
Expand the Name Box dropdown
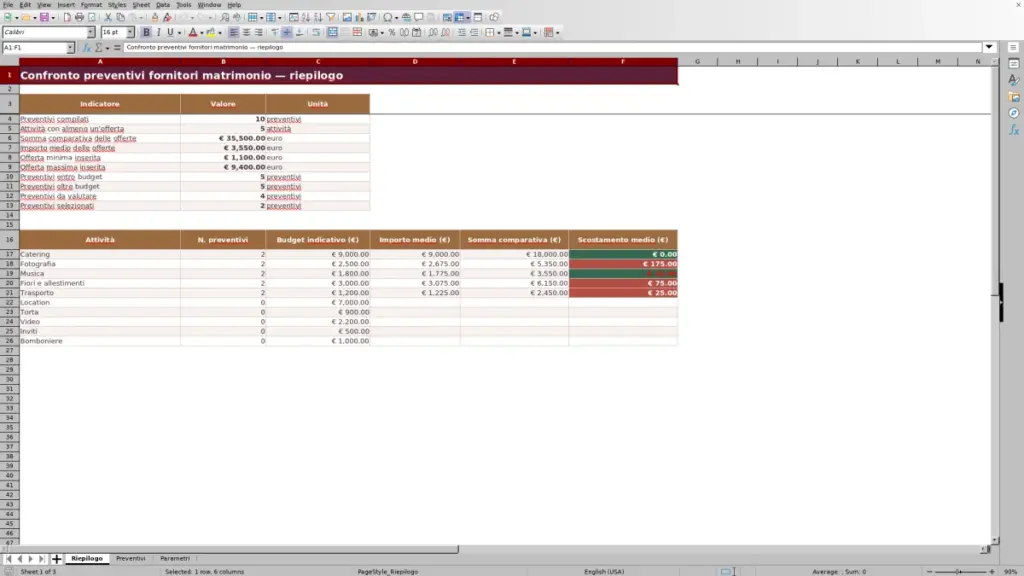tap(70, 48)
